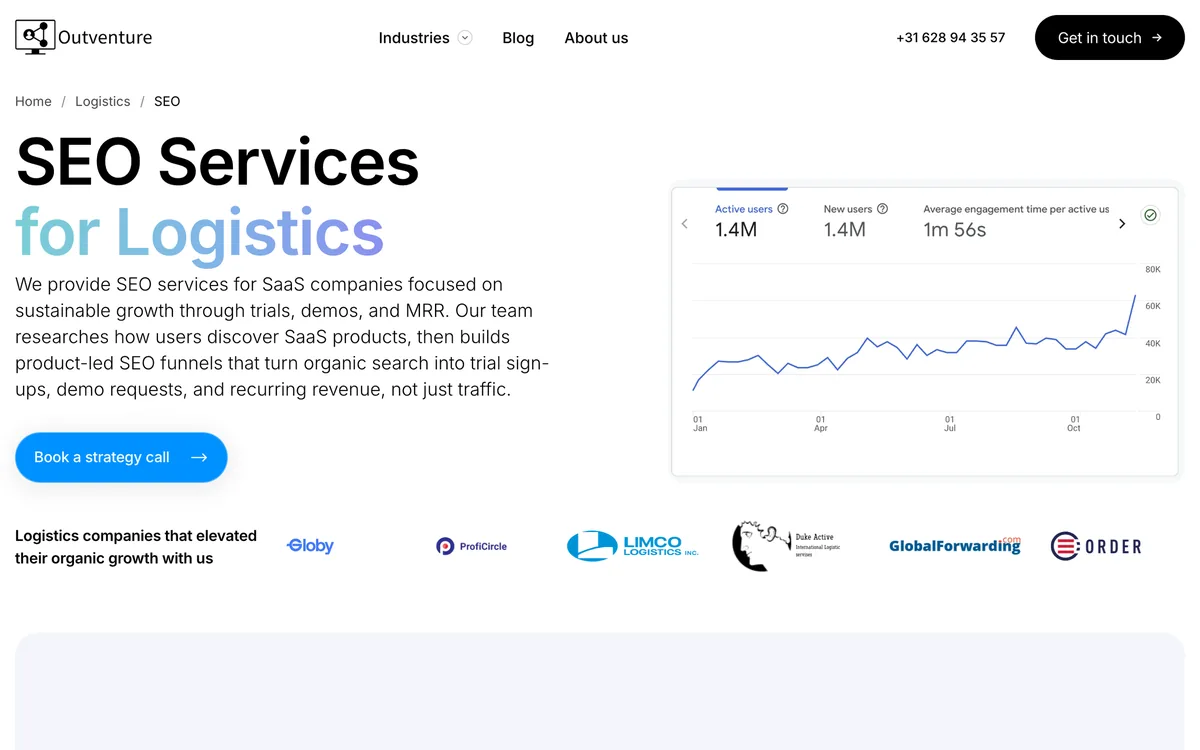The width and height of the screenshot is (1200, 750).
Task: Click the Get in touch button
Action: coord(1109,38)
